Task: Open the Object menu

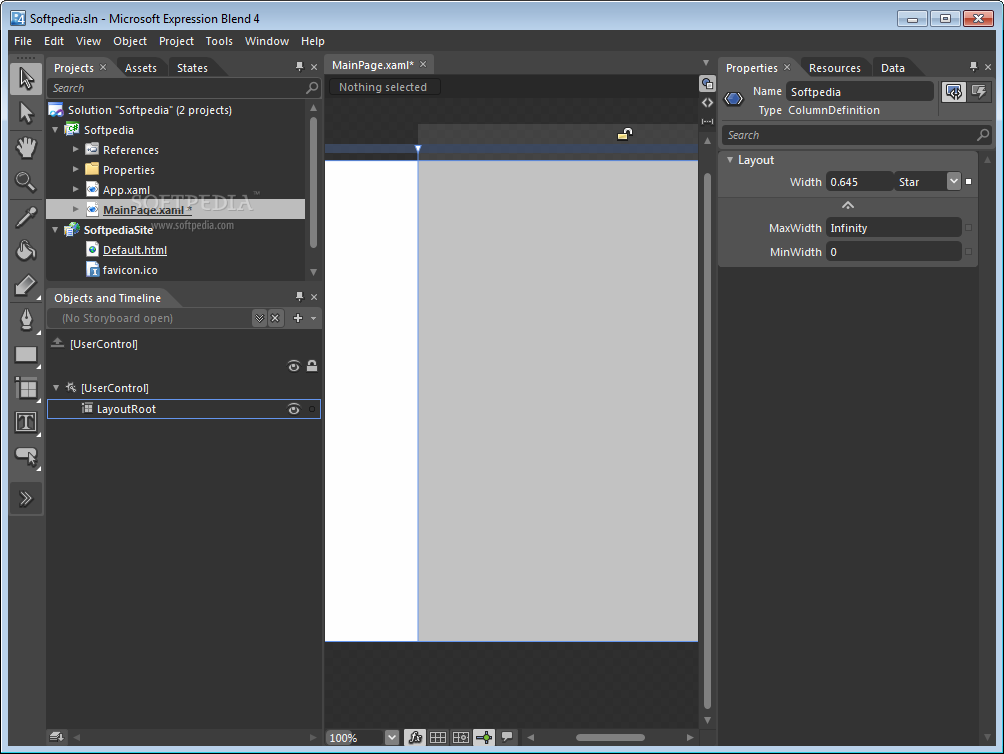Action: pyautogui.click(x=130, y=41)
